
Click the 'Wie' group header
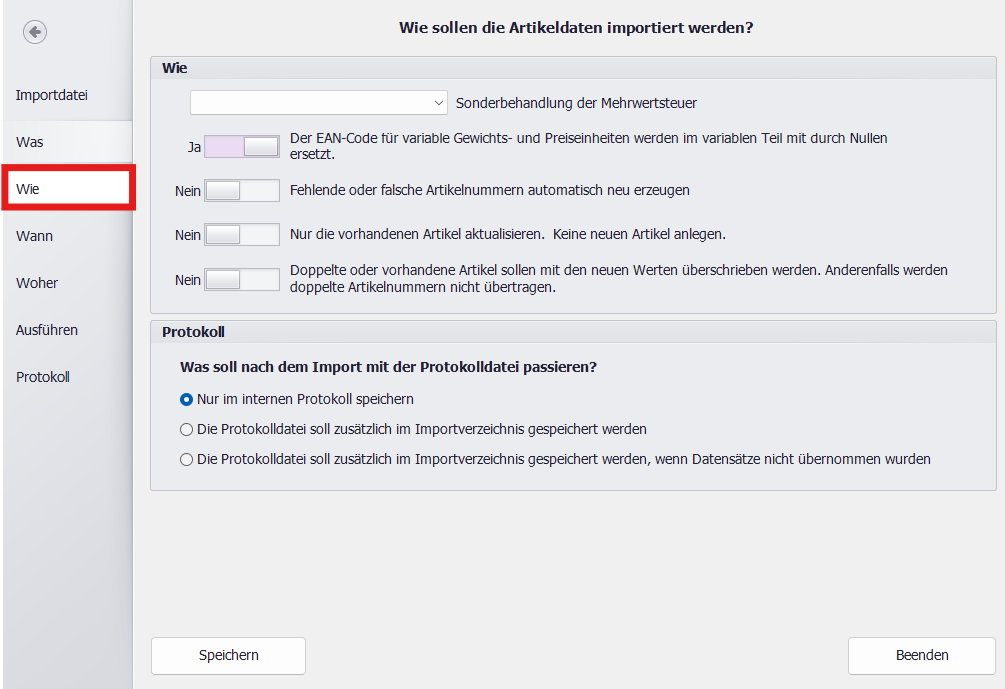pyautogui.click(x=573, y=68)
